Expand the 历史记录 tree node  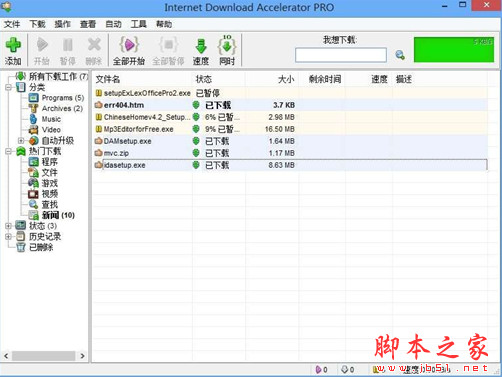pyautogui.click(x=8, y=237)
